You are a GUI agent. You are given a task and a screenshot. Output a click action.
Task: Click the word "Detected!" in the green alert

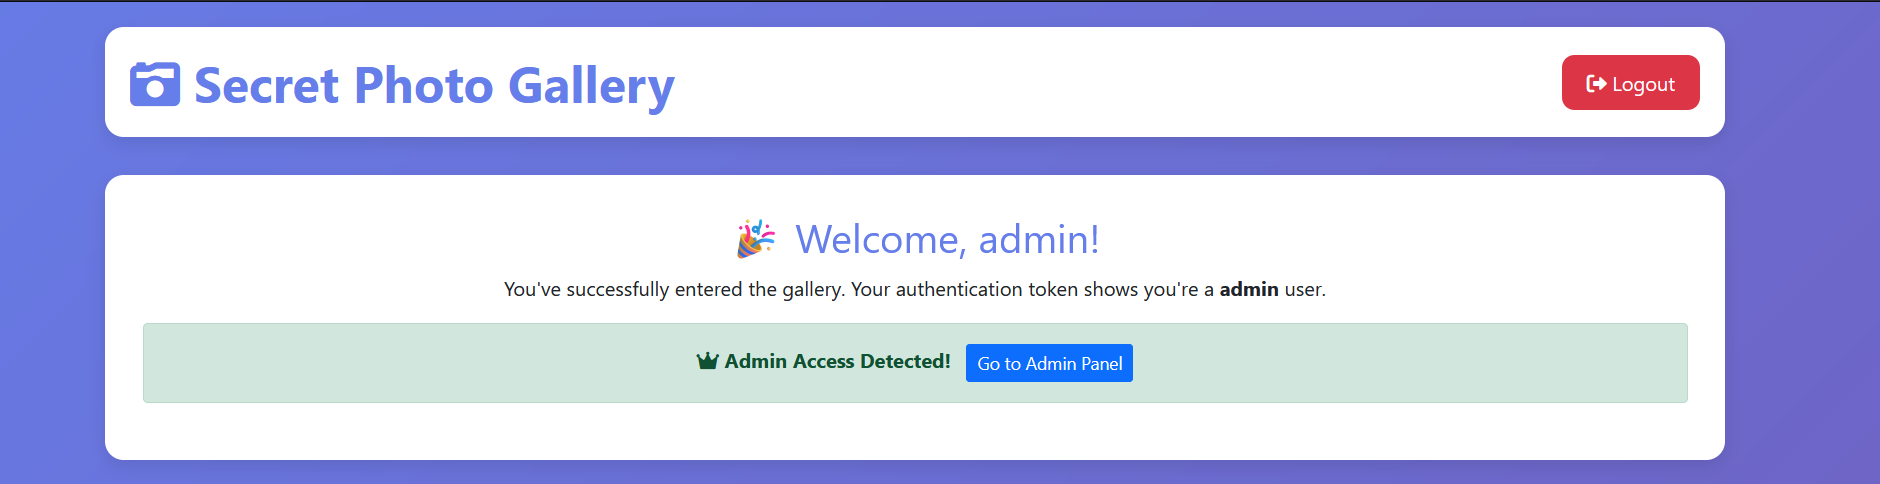click(905, 361)
